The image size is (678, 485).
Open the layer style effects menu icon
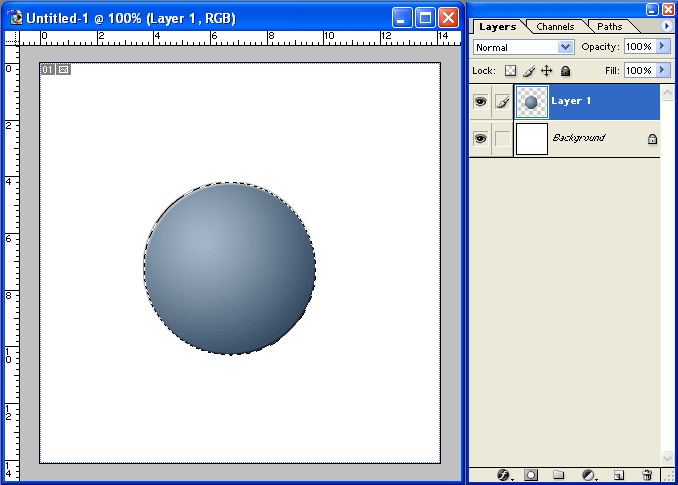(x=503, y=475)
